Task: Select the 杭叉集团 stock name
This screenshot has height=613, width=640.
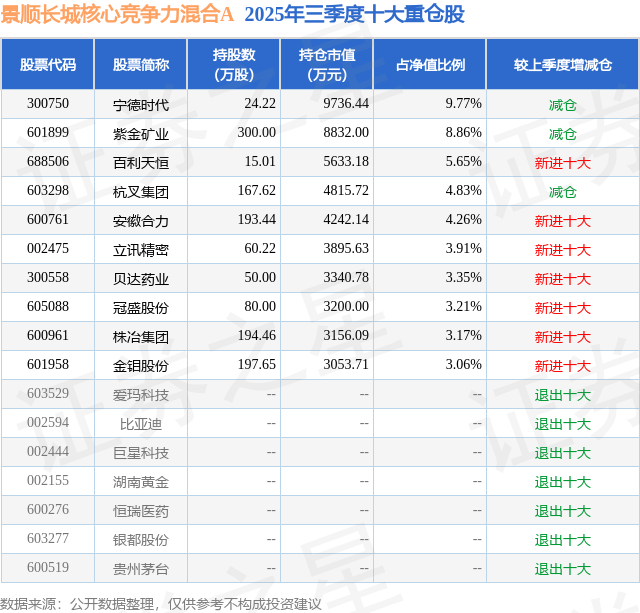Action: click(x=141, y=192)
